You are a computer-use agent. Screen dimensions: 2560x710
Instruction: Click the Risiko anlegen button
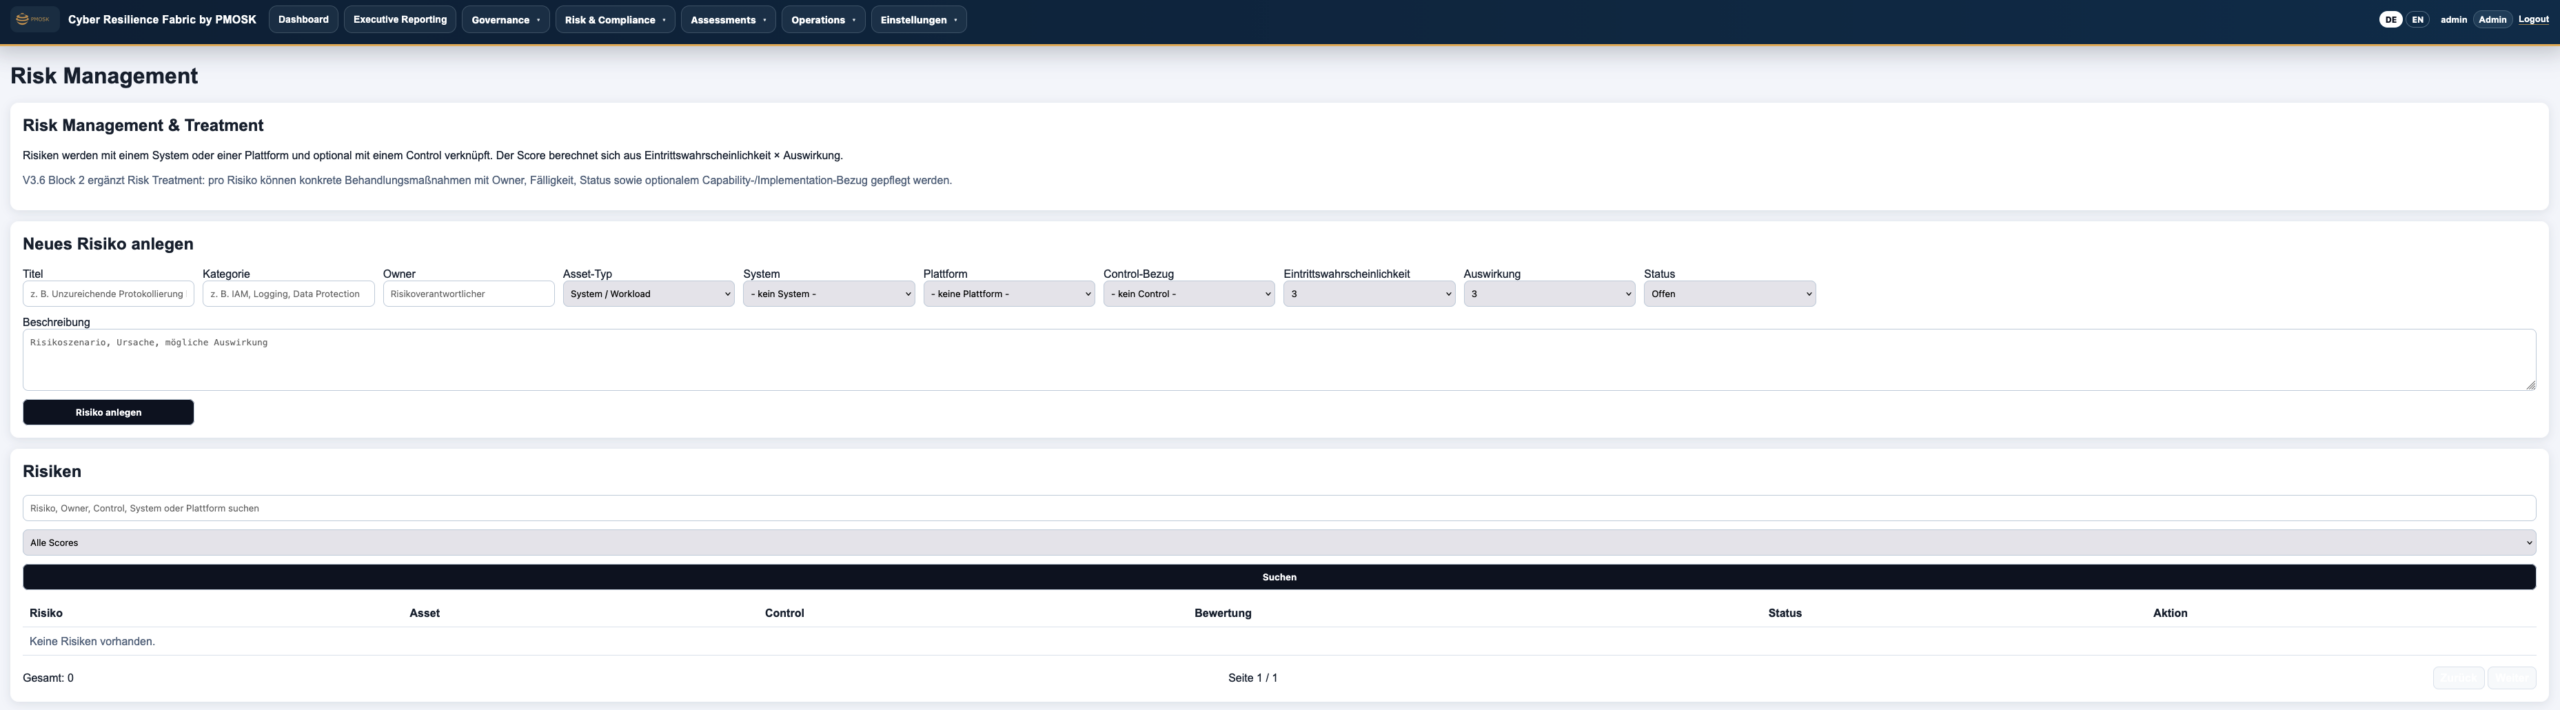(x=108, y=412)
